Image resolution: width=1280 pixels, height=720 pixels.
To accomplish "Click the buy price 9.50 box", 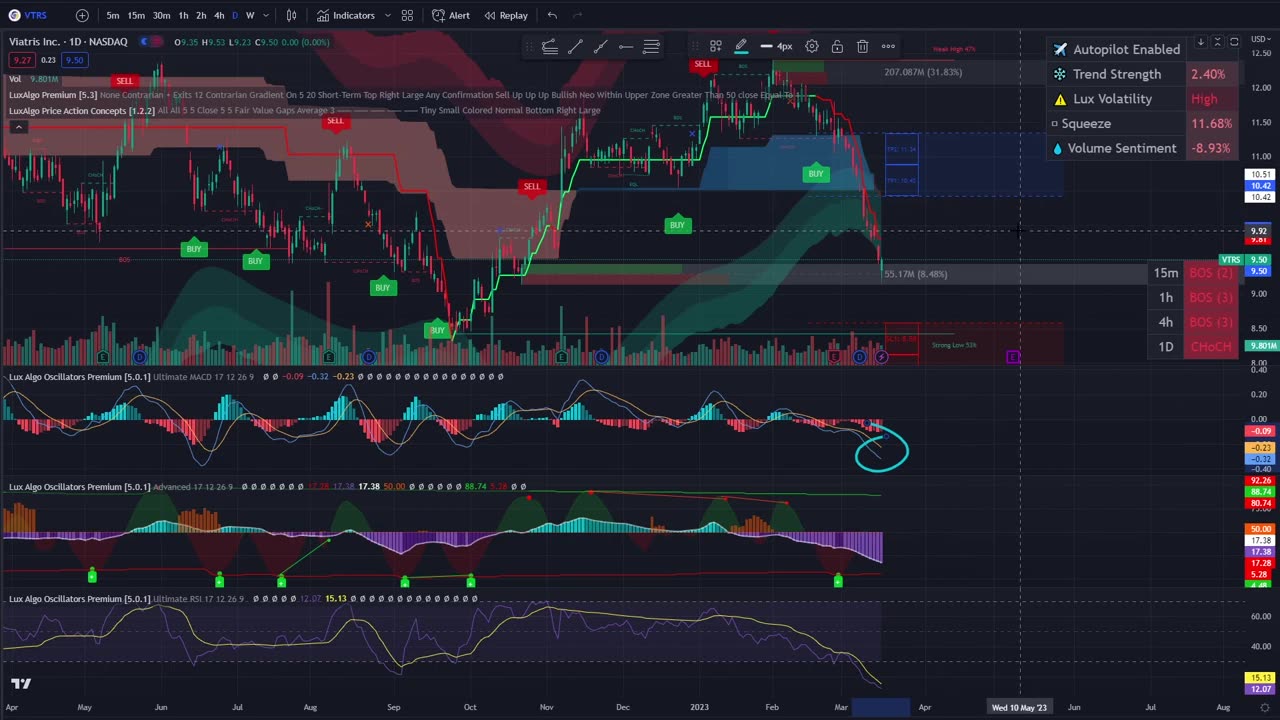I will (x=75, y=60).
